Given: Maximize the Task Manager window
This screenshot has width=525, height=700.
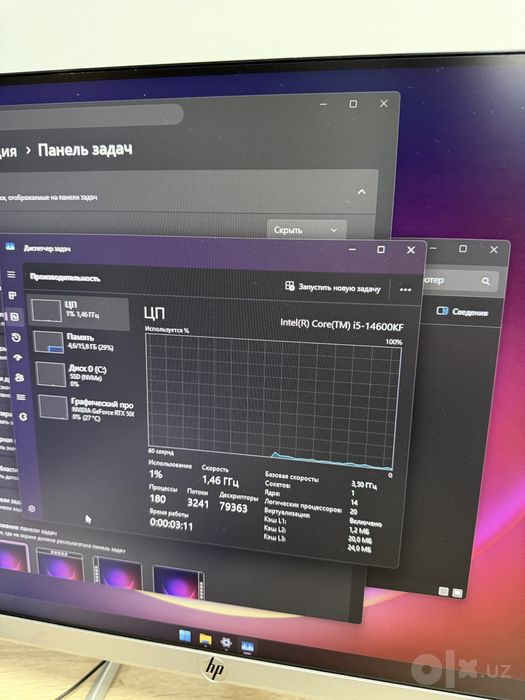Looking at the screenshot, I should [x=381, y=250].
